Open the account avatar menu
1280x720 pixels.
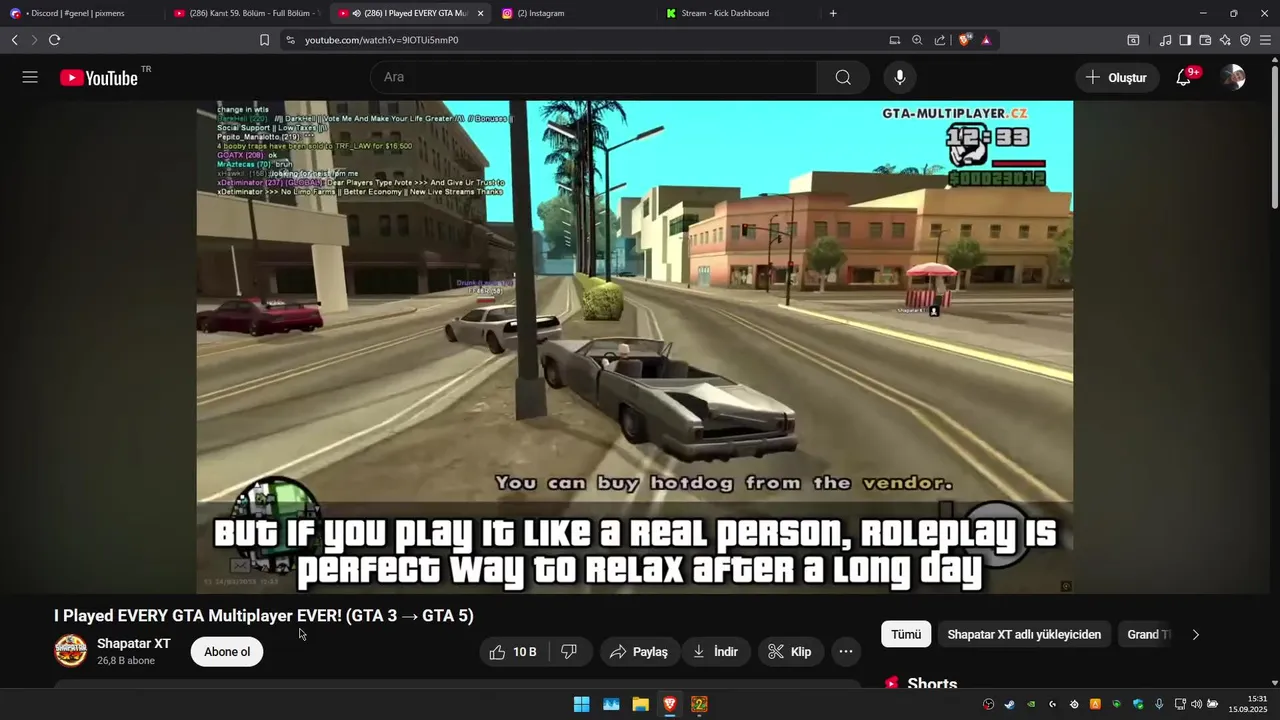(x=1233, y=77)
